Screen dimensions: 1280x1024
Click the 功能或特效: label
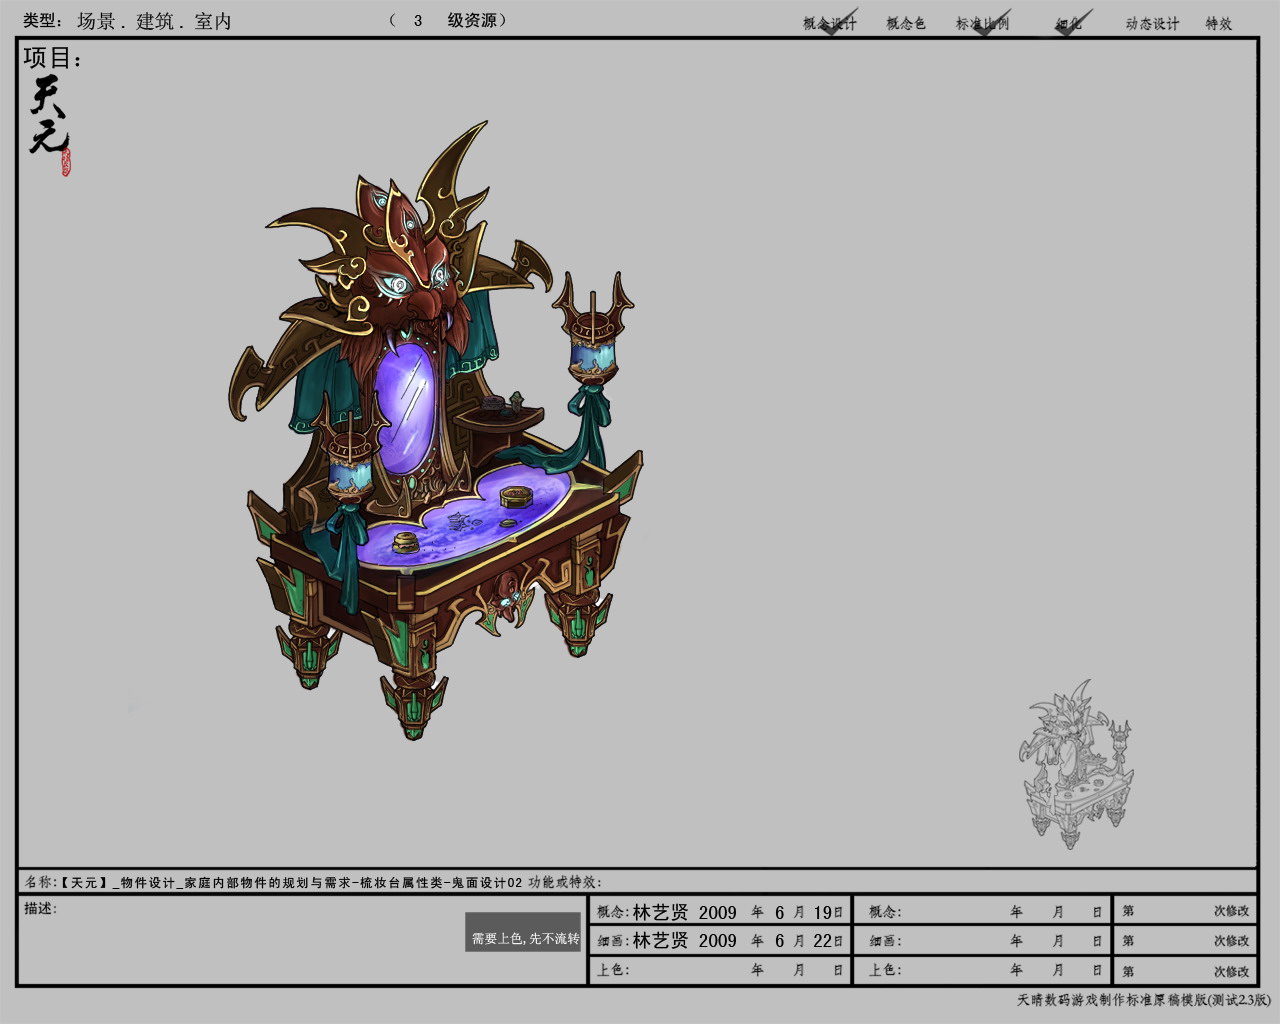coord(565,882)
